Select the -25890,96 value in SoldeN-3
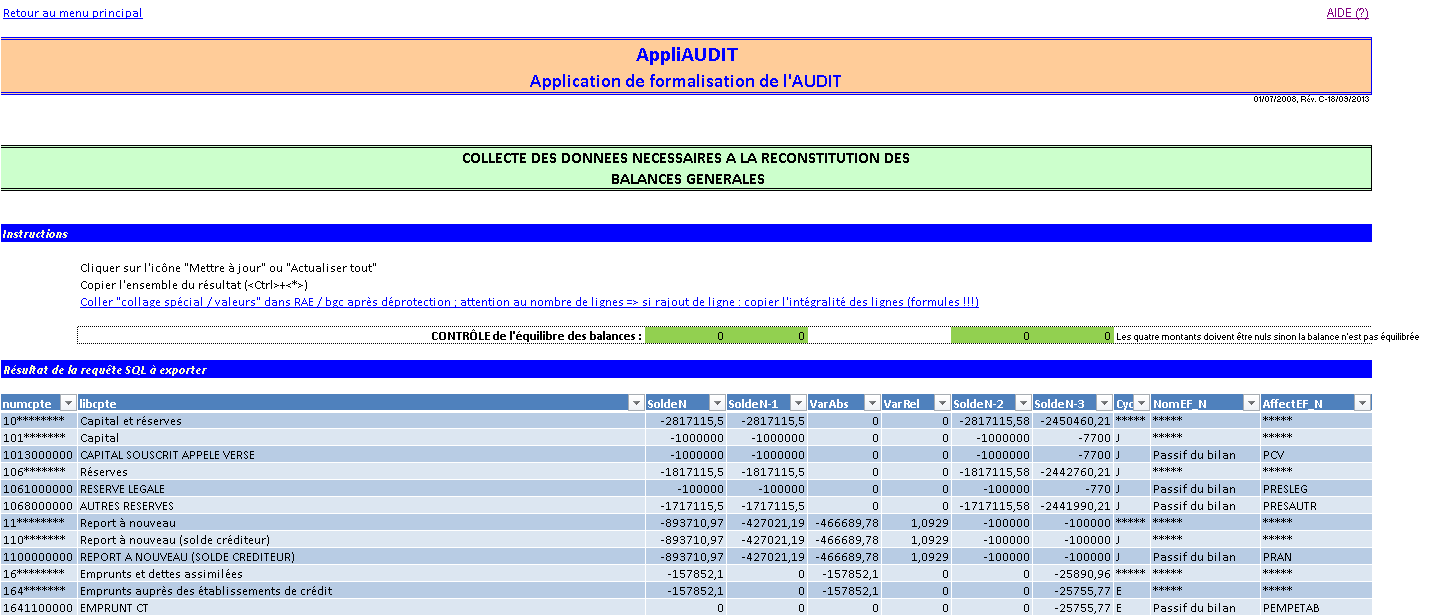1449x616 pixels. pos(1072,574)
